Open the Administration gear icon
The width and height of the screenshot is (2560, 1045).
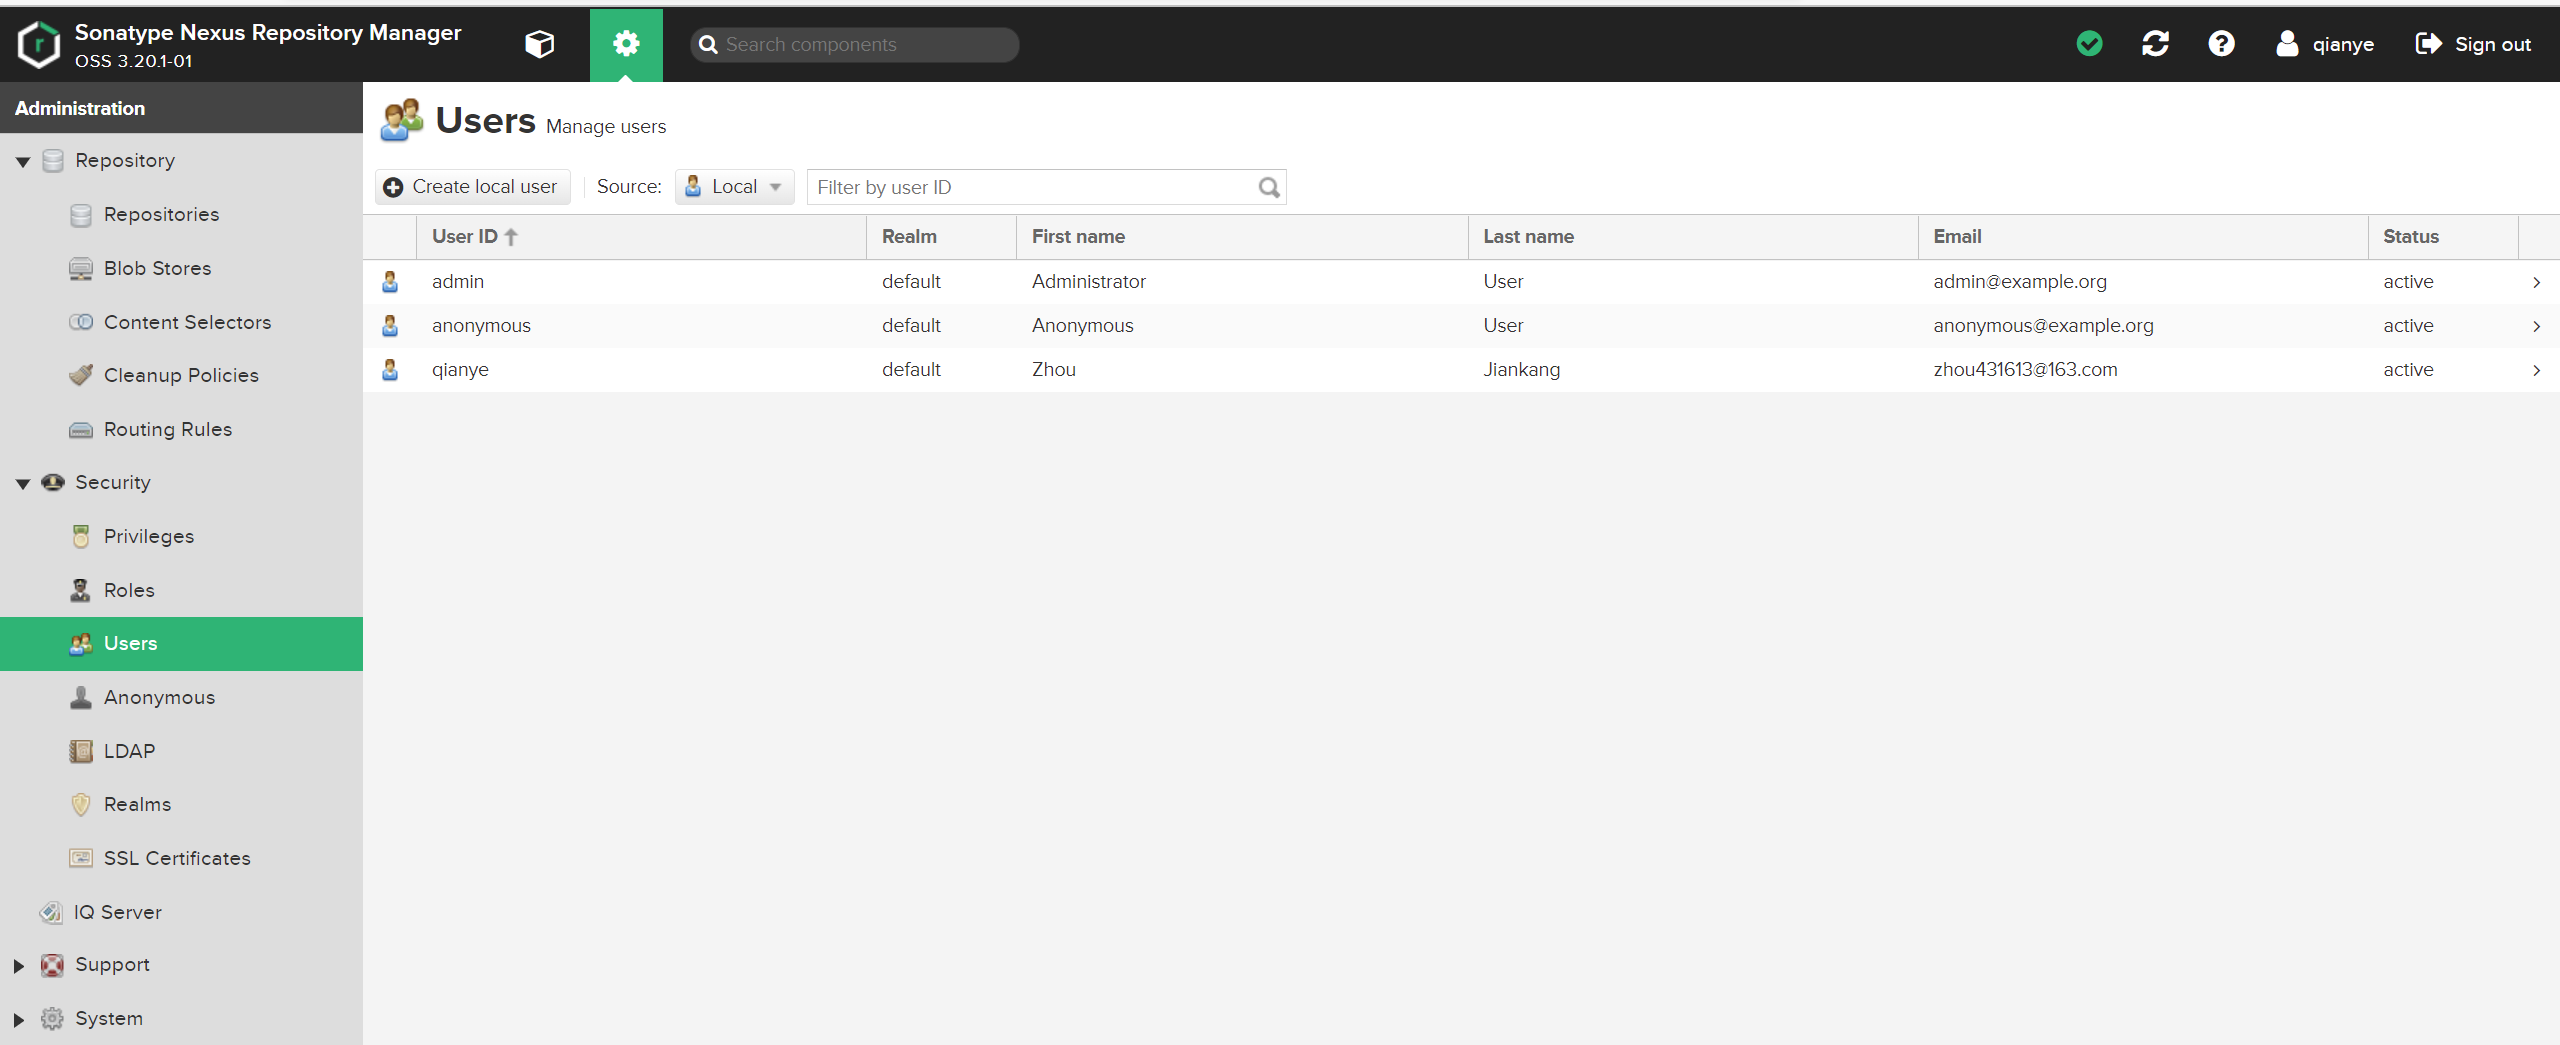(626, 44)
